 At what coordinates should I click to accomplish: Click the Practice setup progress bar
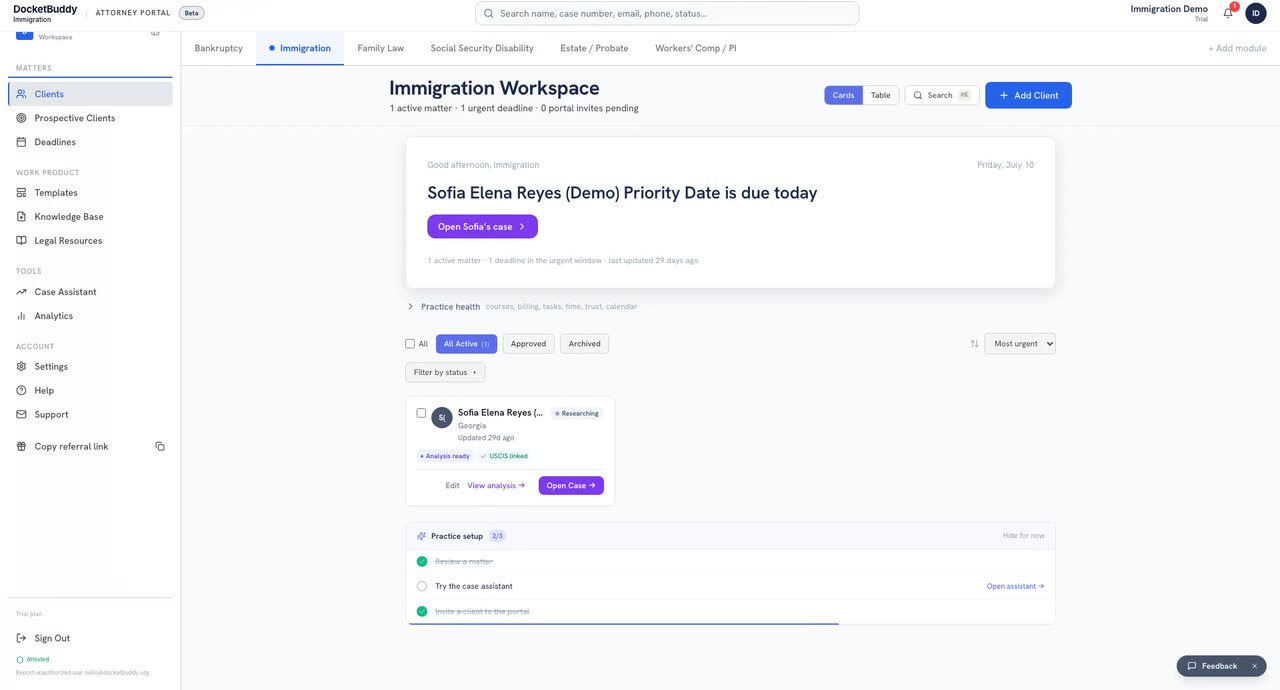tap(730, 623)
